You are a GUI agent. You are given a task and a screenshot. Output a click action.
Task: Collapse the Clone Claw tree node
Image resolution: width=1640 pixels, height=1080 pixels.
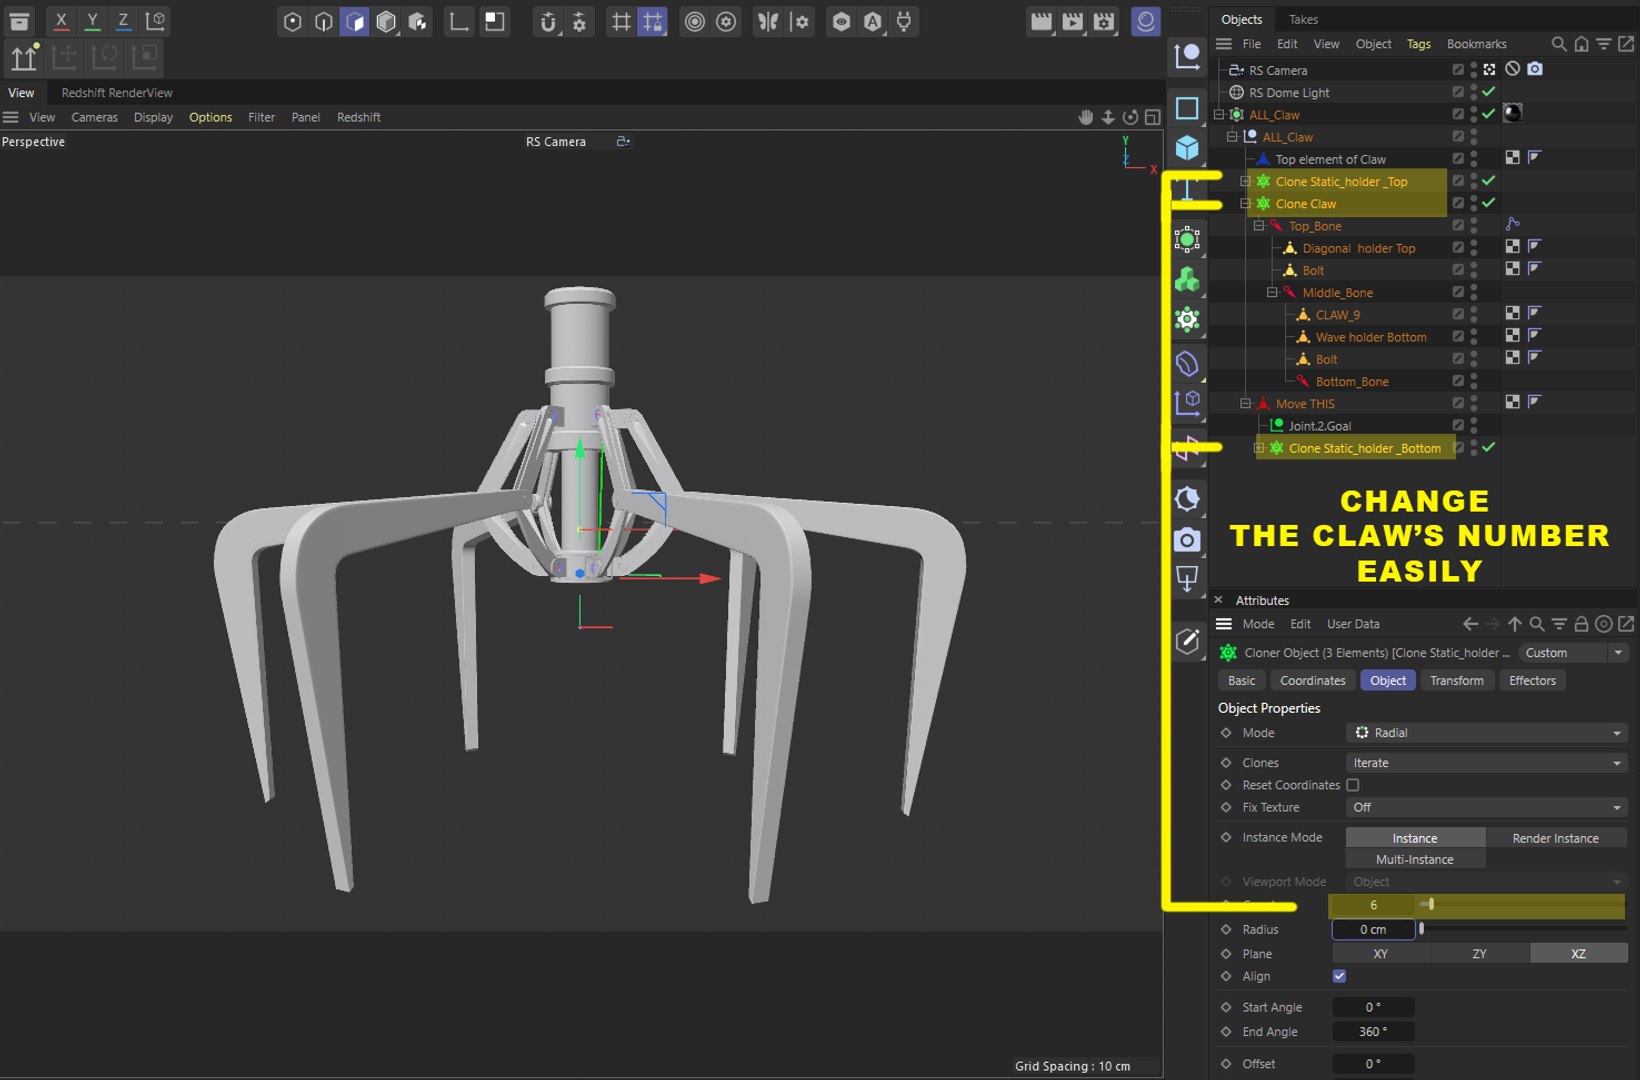tap(1246, 203)
